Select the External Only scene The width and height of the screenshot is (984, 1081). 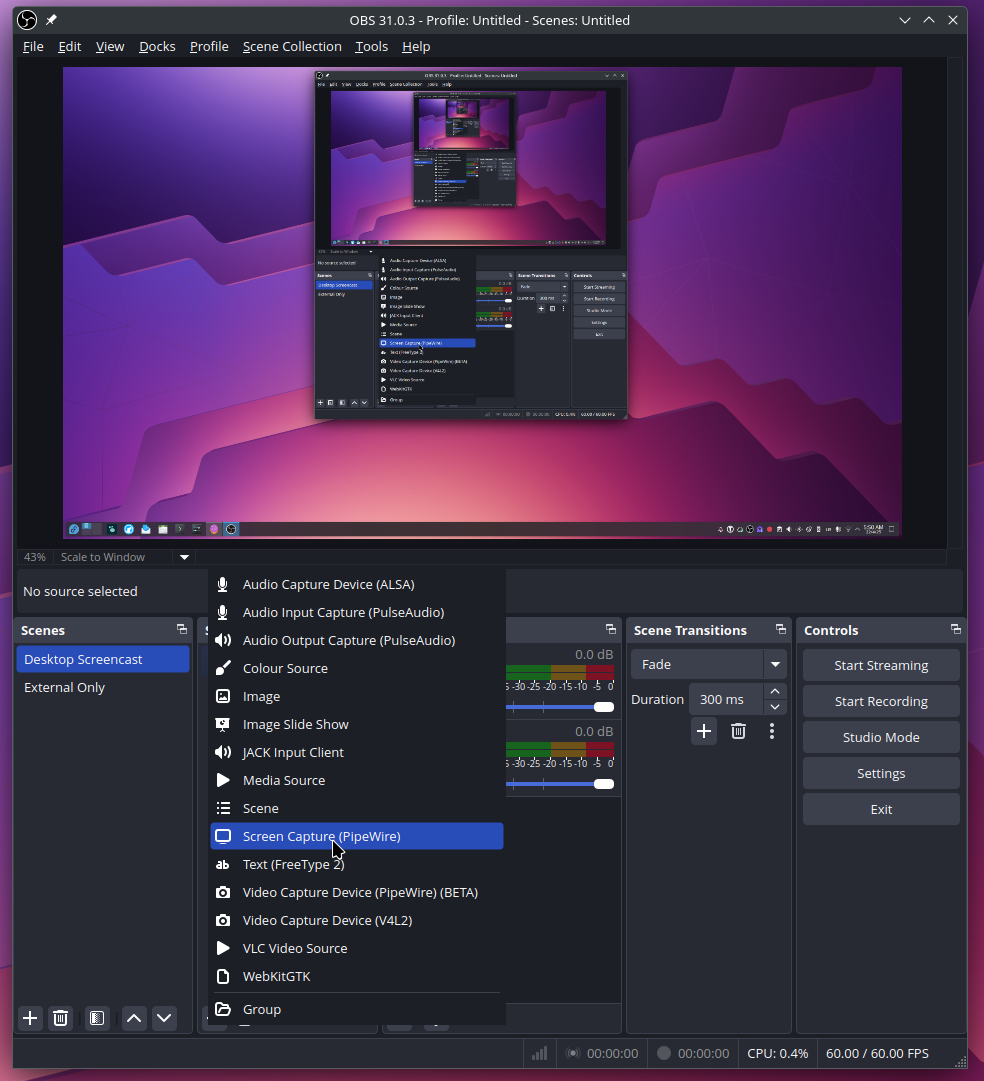coord(103,687)
